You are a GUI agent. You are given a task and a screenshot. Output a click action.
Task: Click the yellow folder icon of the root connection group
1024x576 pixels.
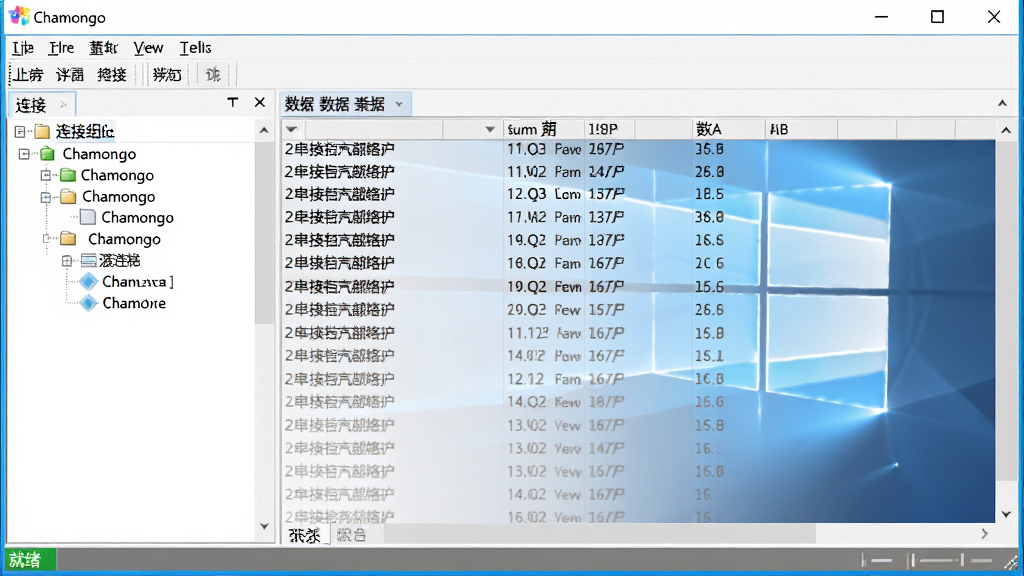(x=42, y=131)
